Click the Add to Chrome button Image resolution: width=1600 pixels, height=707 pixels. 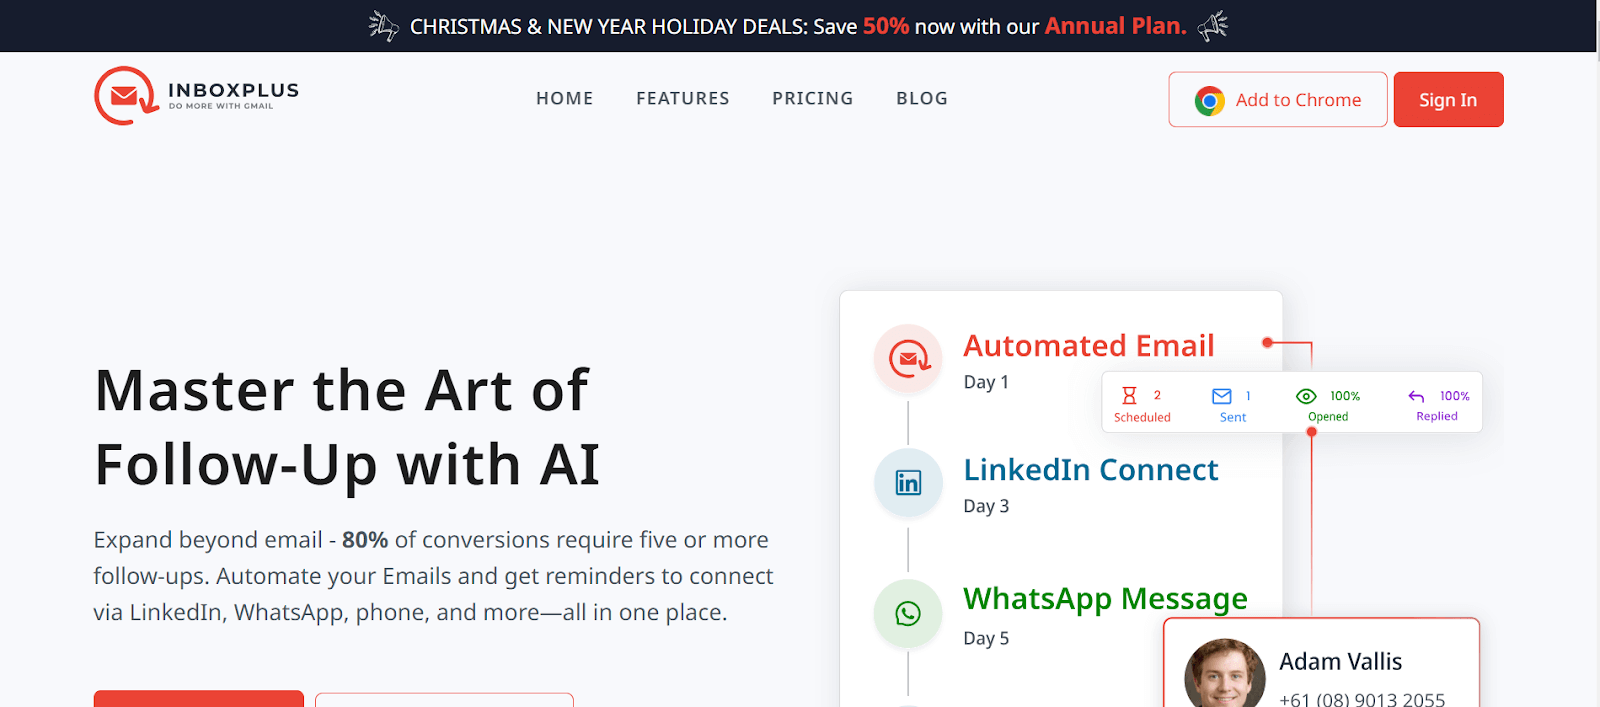click(1277, 99)
